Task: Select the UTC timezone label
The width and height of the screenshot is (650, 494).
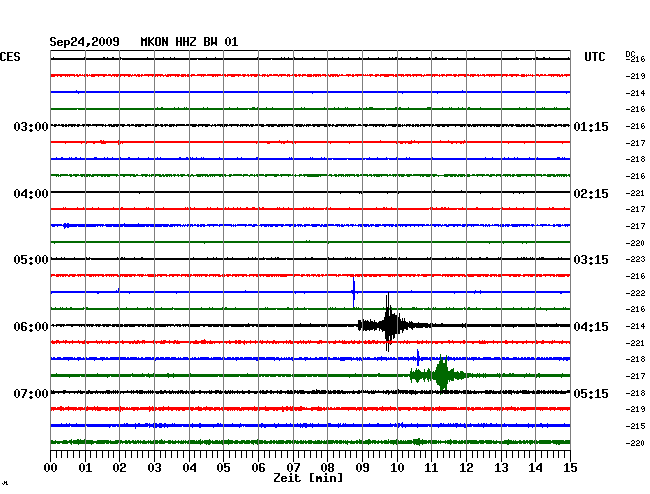Action: [594, 57]
